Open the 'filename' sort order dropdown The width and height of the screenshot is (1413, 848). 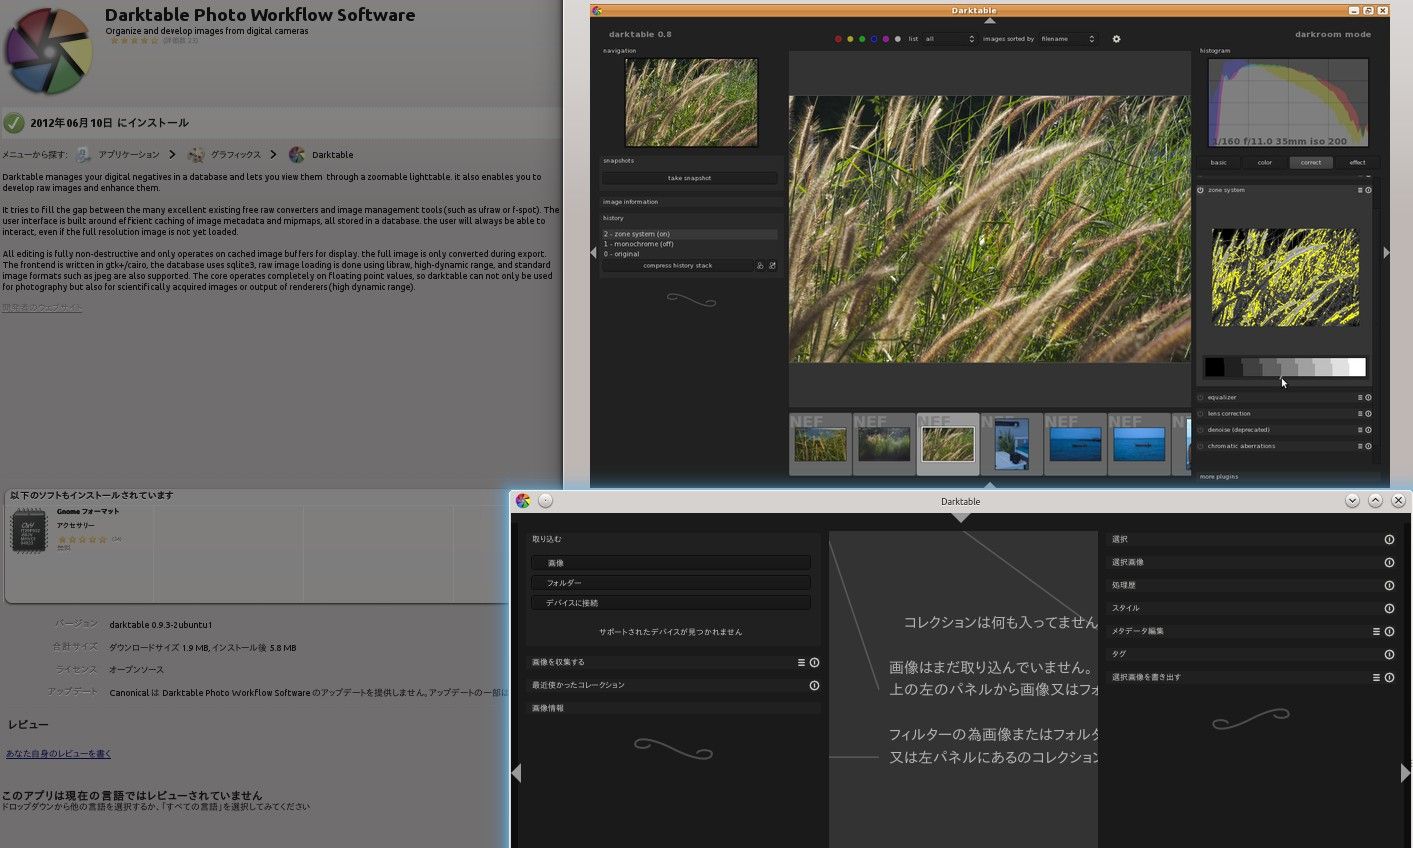(x=1067, y=39)
